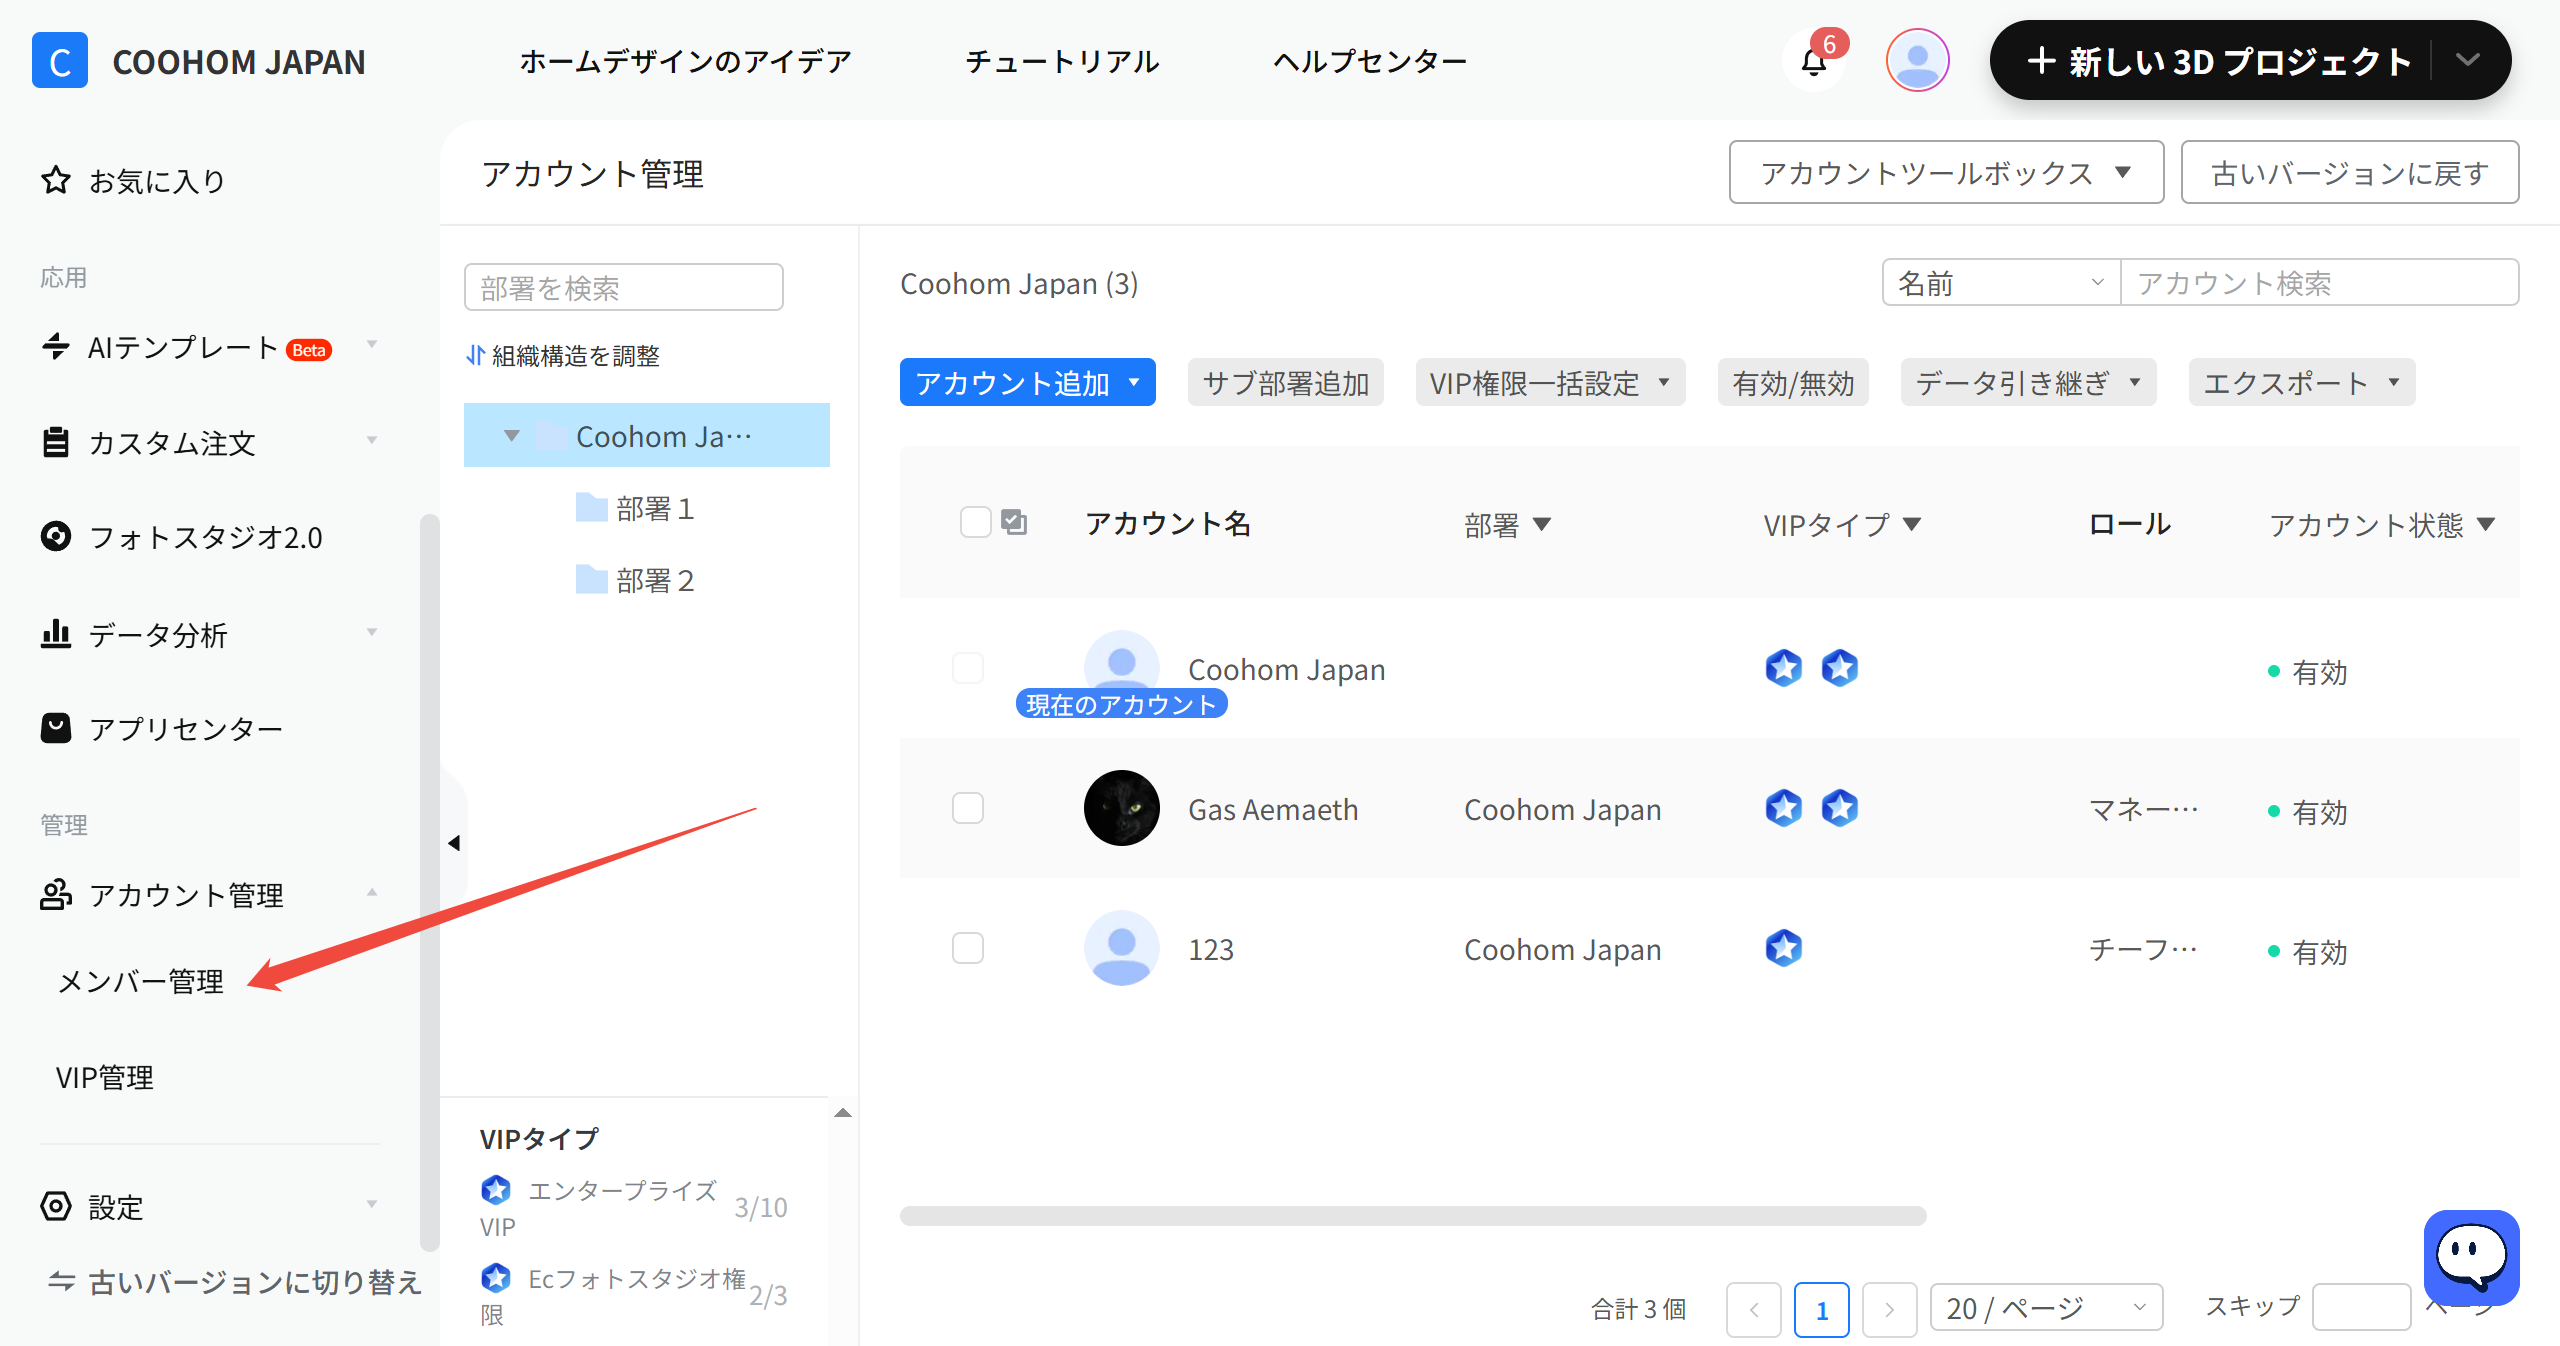
Task: Click the Ecフォトスタジオ権限 badge icon
Action: click(x=496, y=1278)
